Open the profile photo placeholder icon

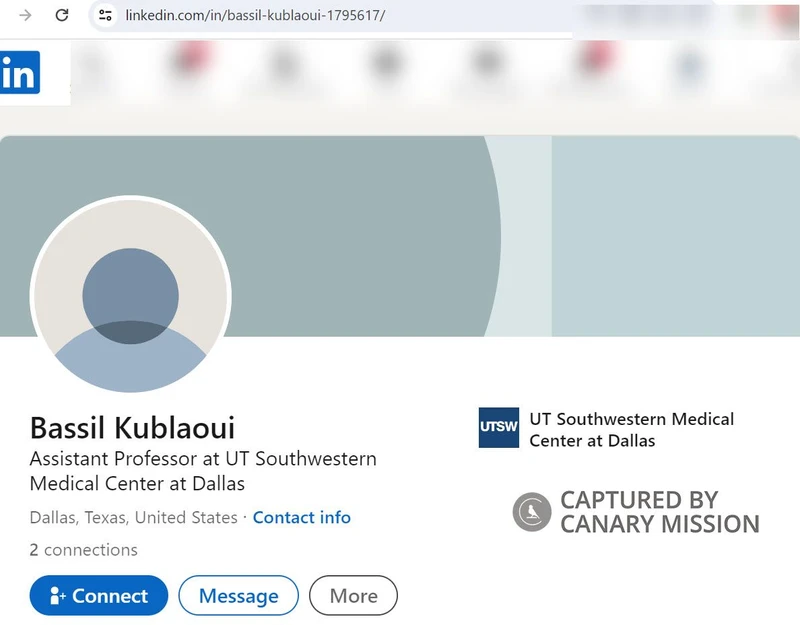[132, 296]
